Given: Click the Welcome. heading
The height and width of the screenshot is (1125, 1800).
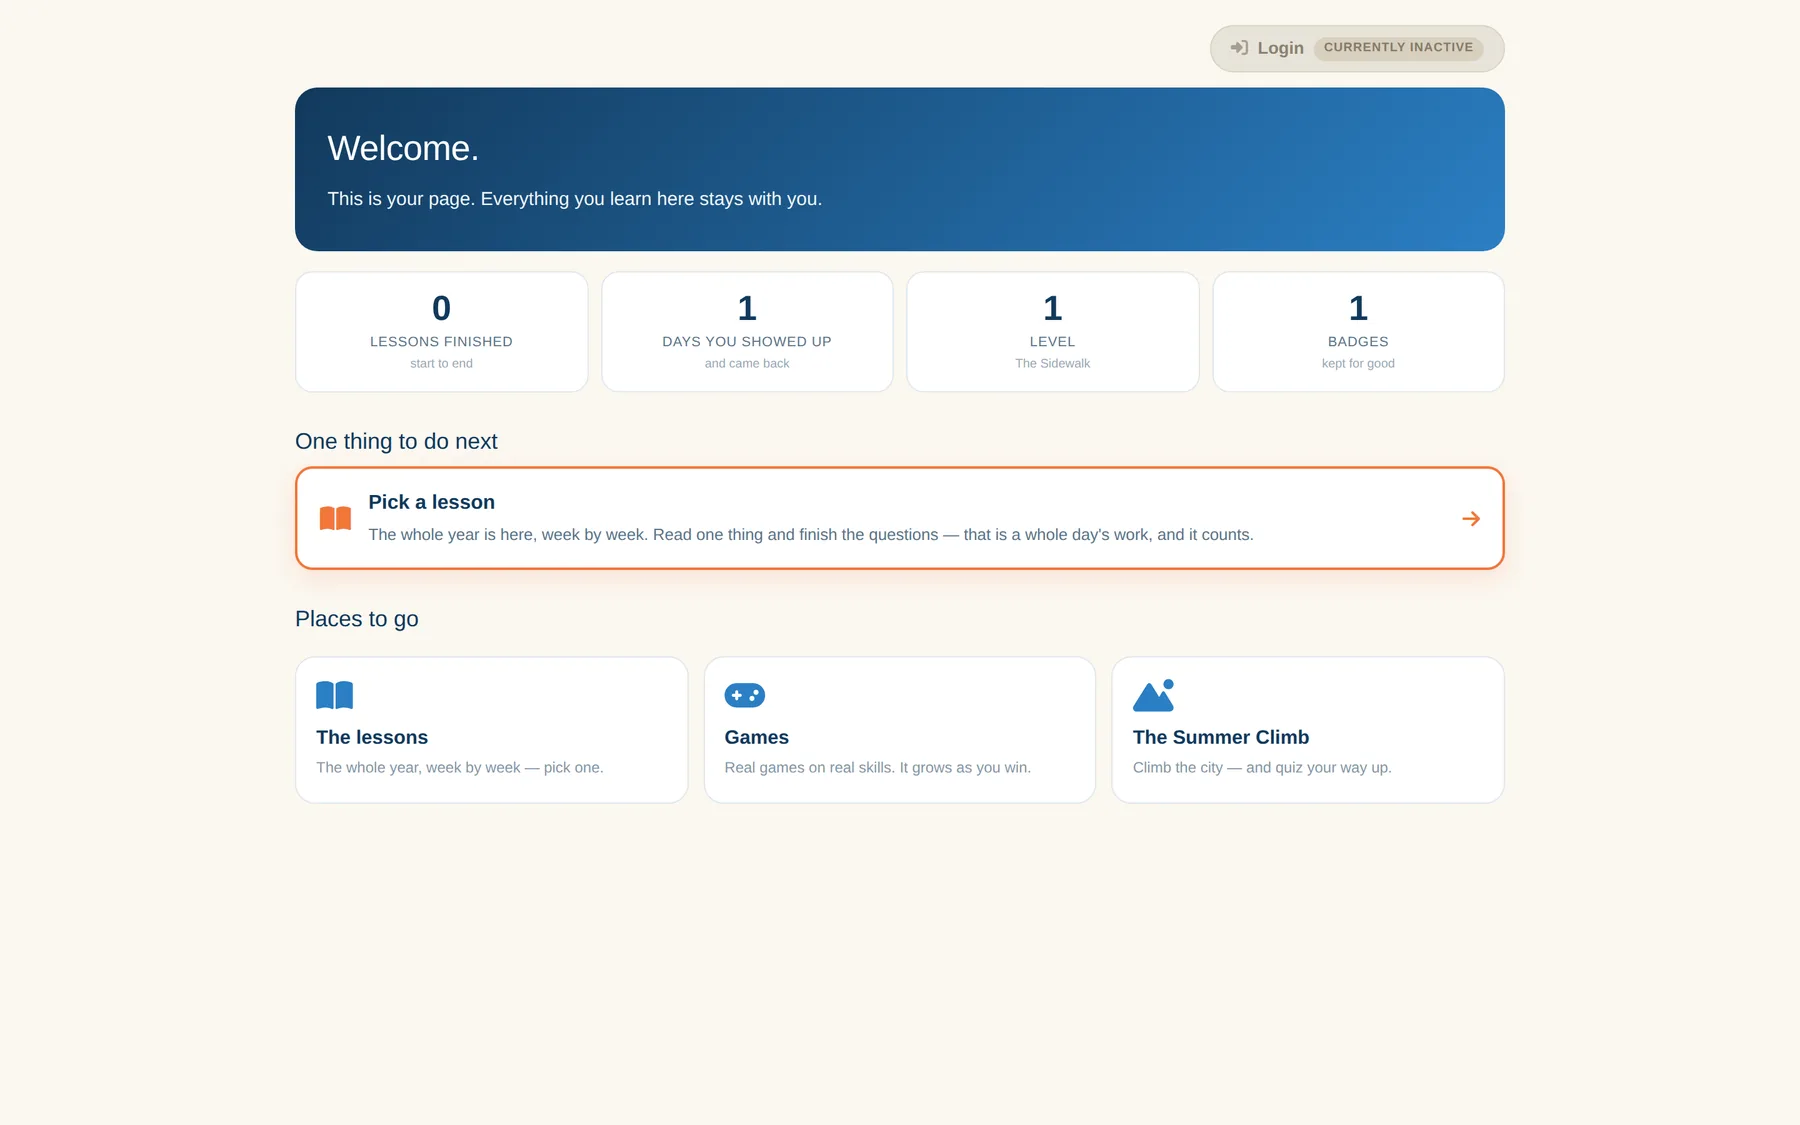Looking at the screenshot, I should pyautogui.click(x=403, y=148).
